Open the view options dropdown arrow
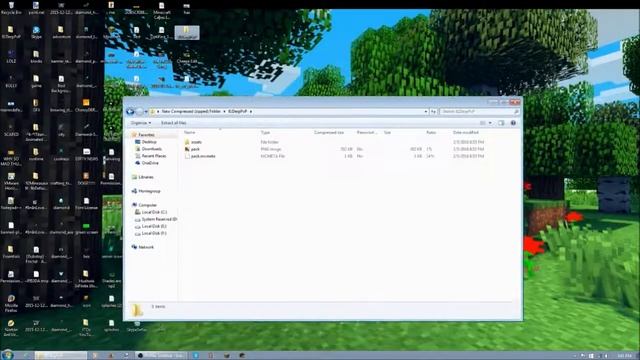640x360 pixels. coord(490,123)
